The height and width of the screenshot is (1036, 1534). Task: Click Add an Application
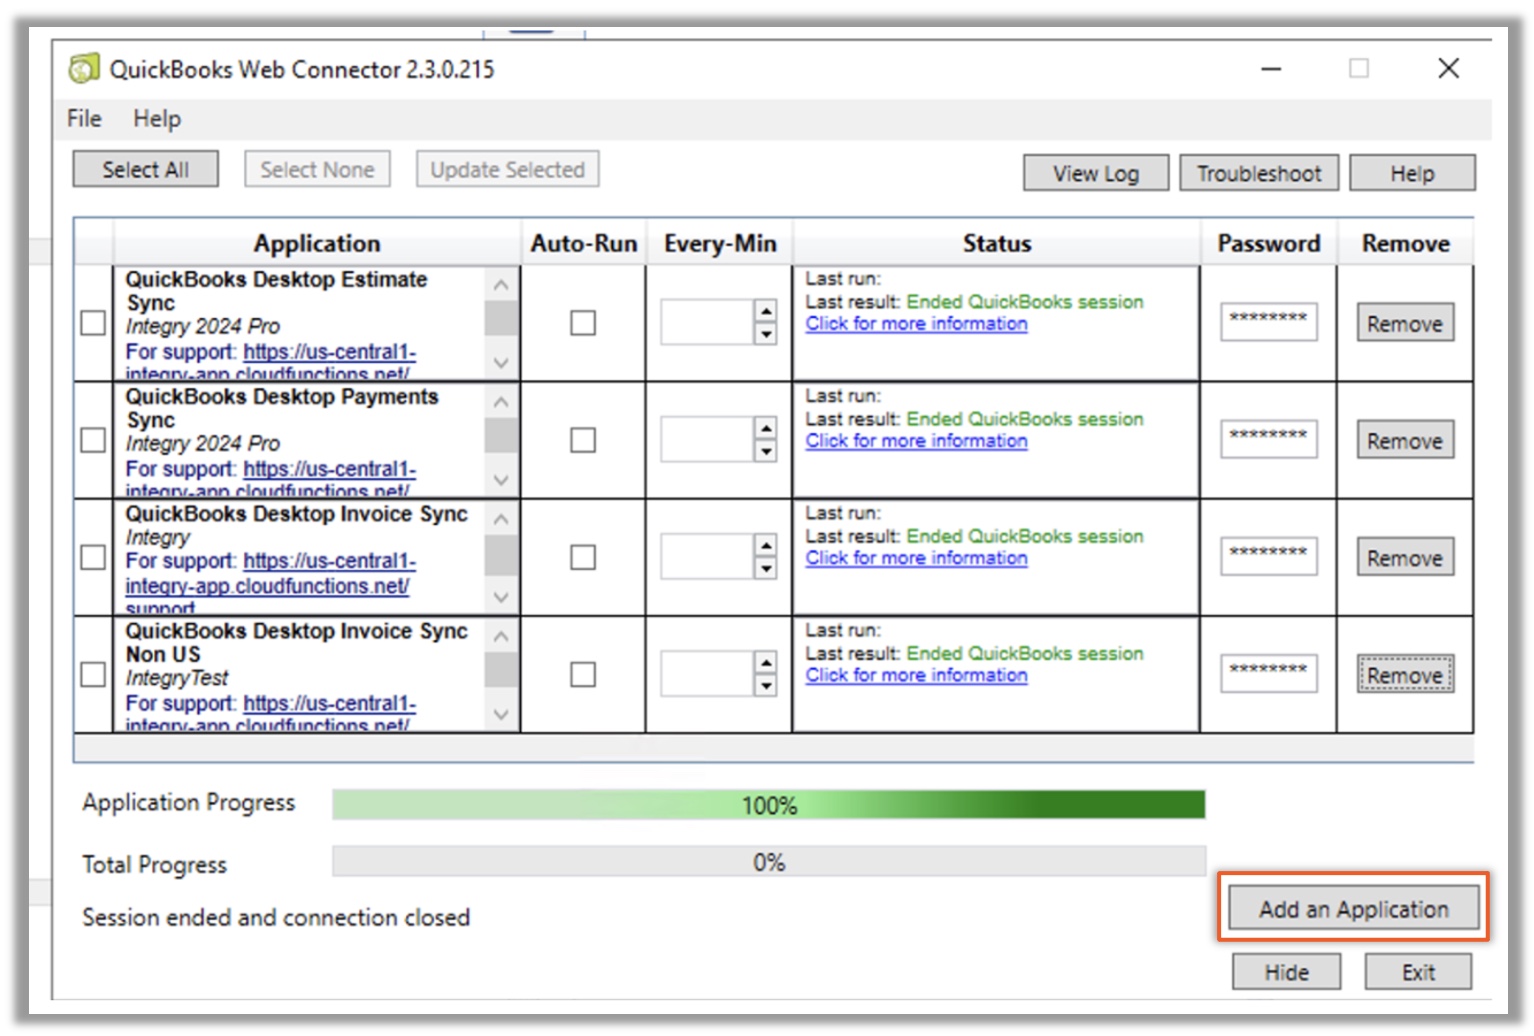point(1353,908)
